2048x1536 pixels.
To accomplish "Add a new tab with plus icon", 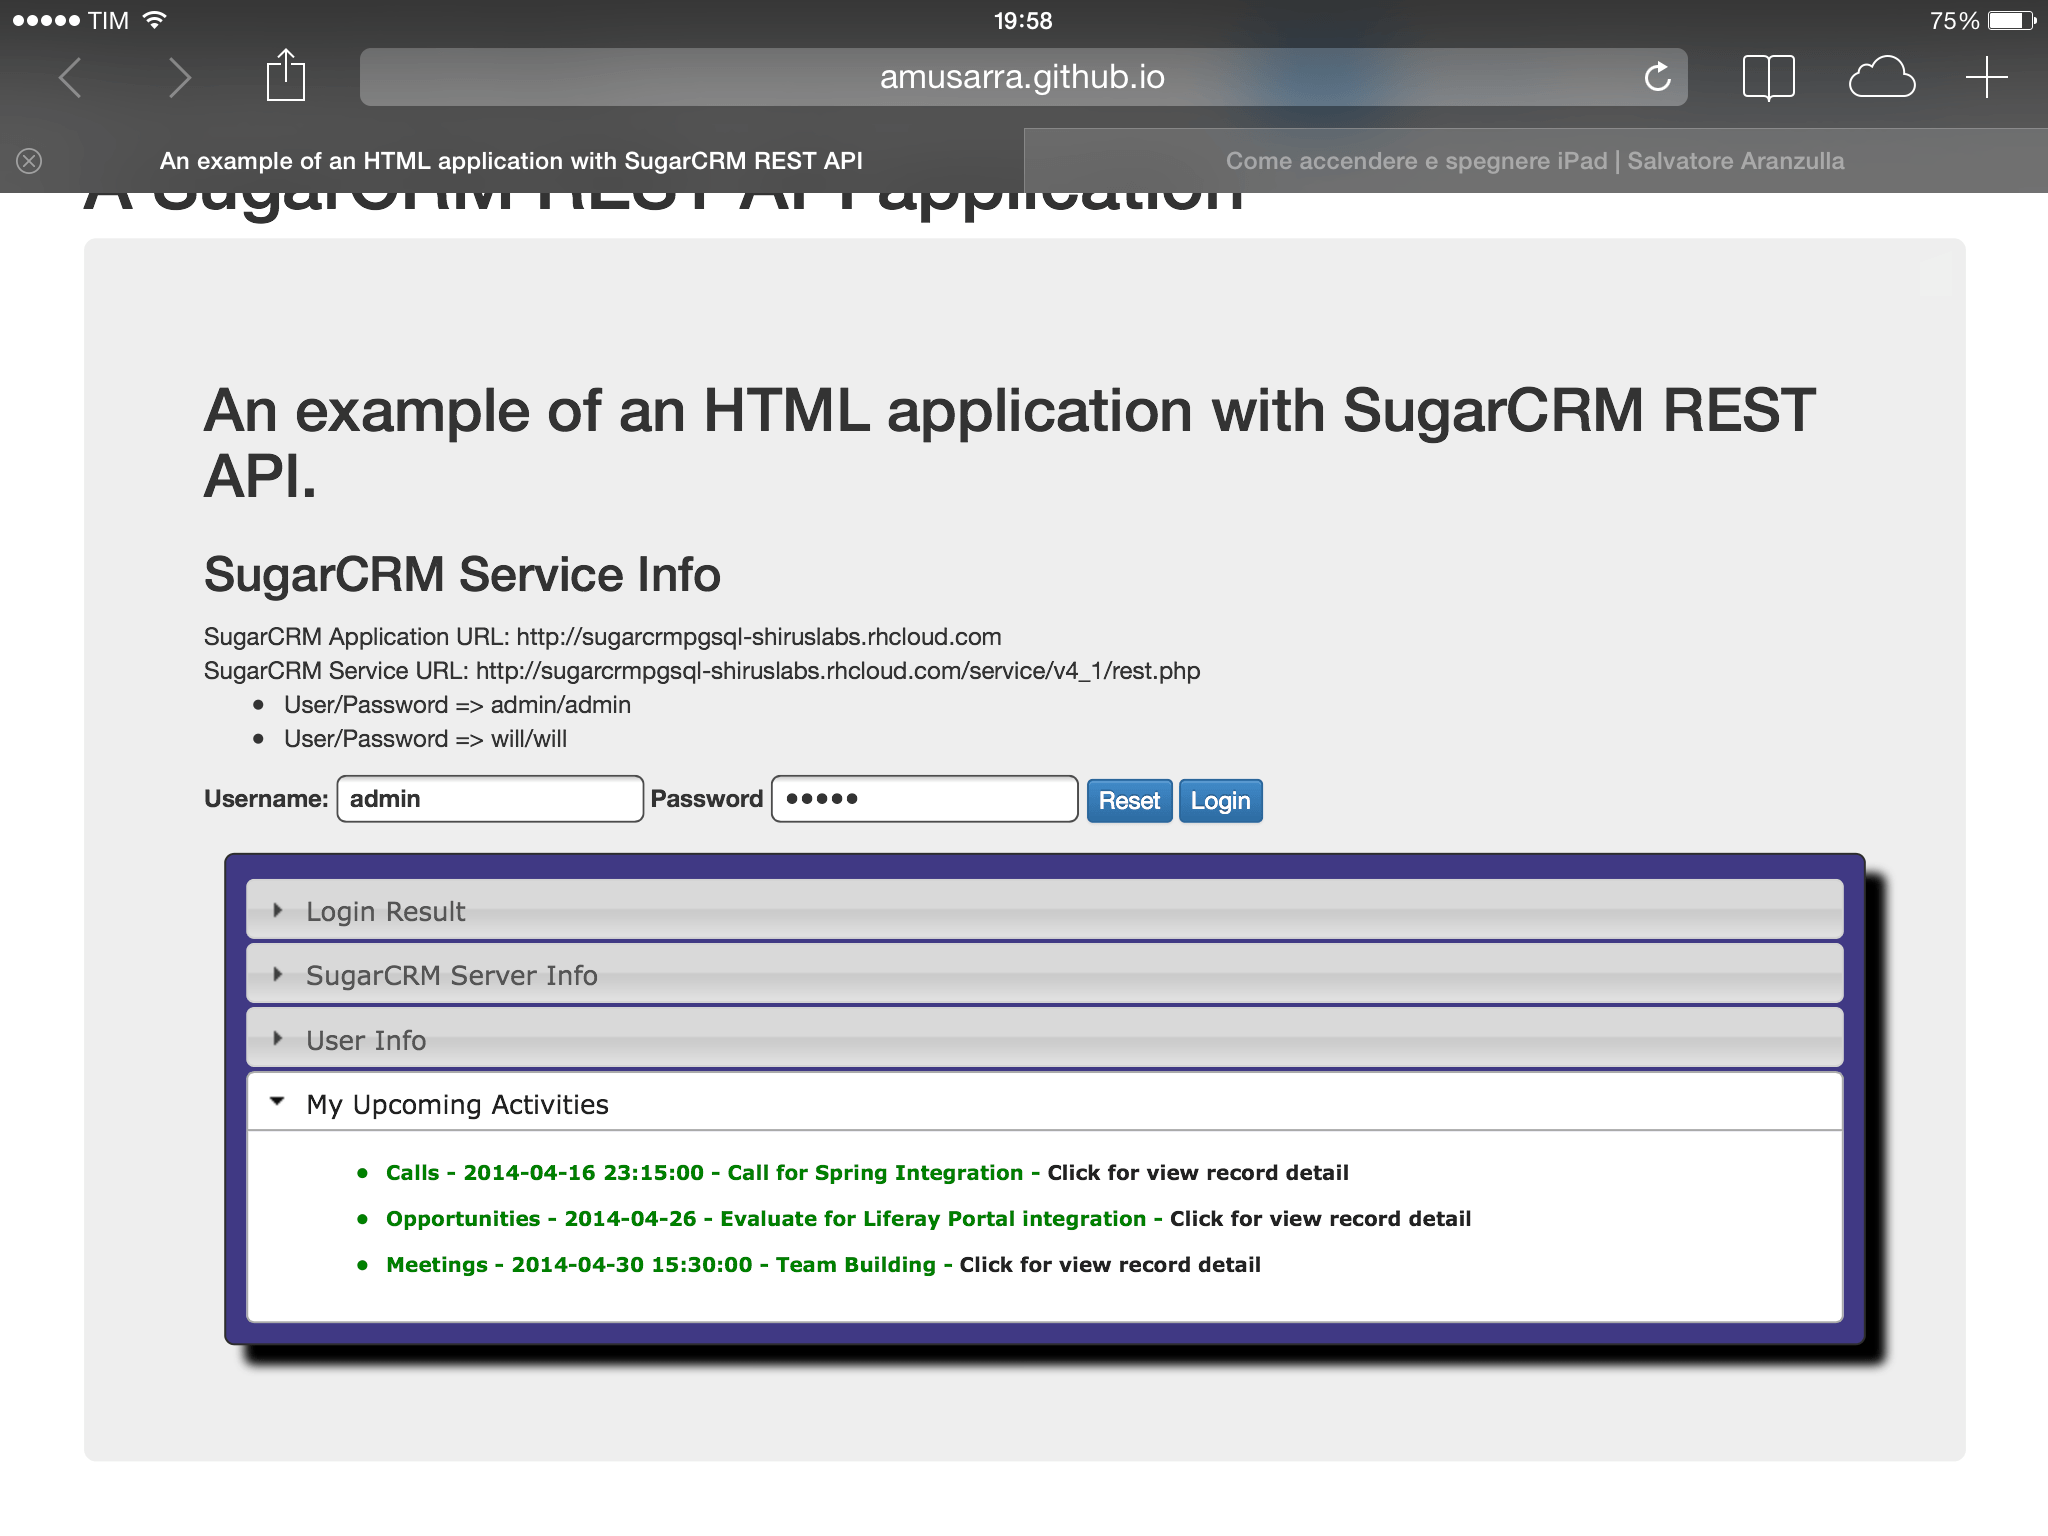I will (1986, 77).
